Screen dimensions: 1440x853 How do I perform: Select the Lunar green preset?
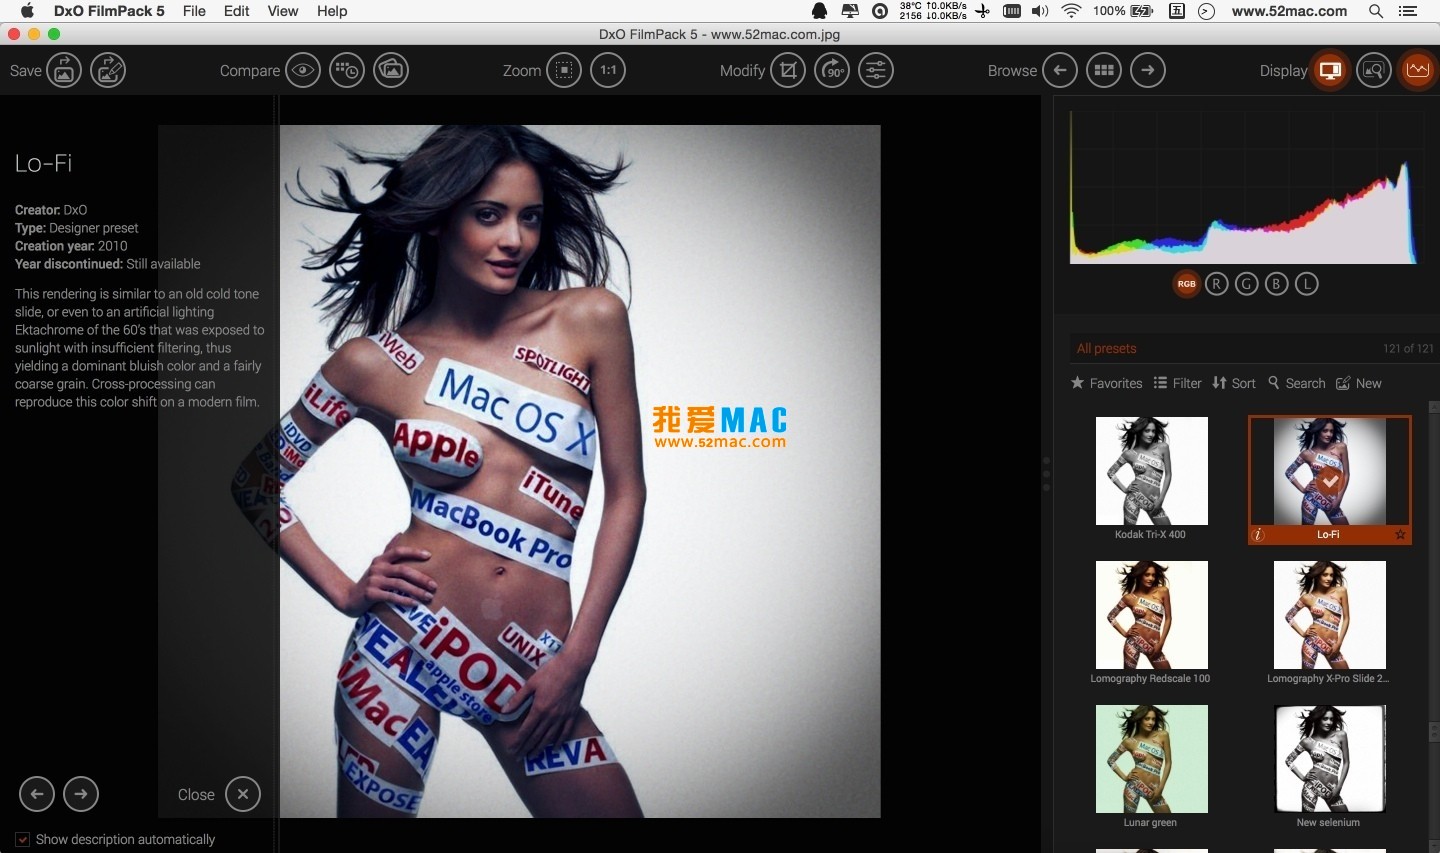pyautogui.click(x=1151, y=759)
